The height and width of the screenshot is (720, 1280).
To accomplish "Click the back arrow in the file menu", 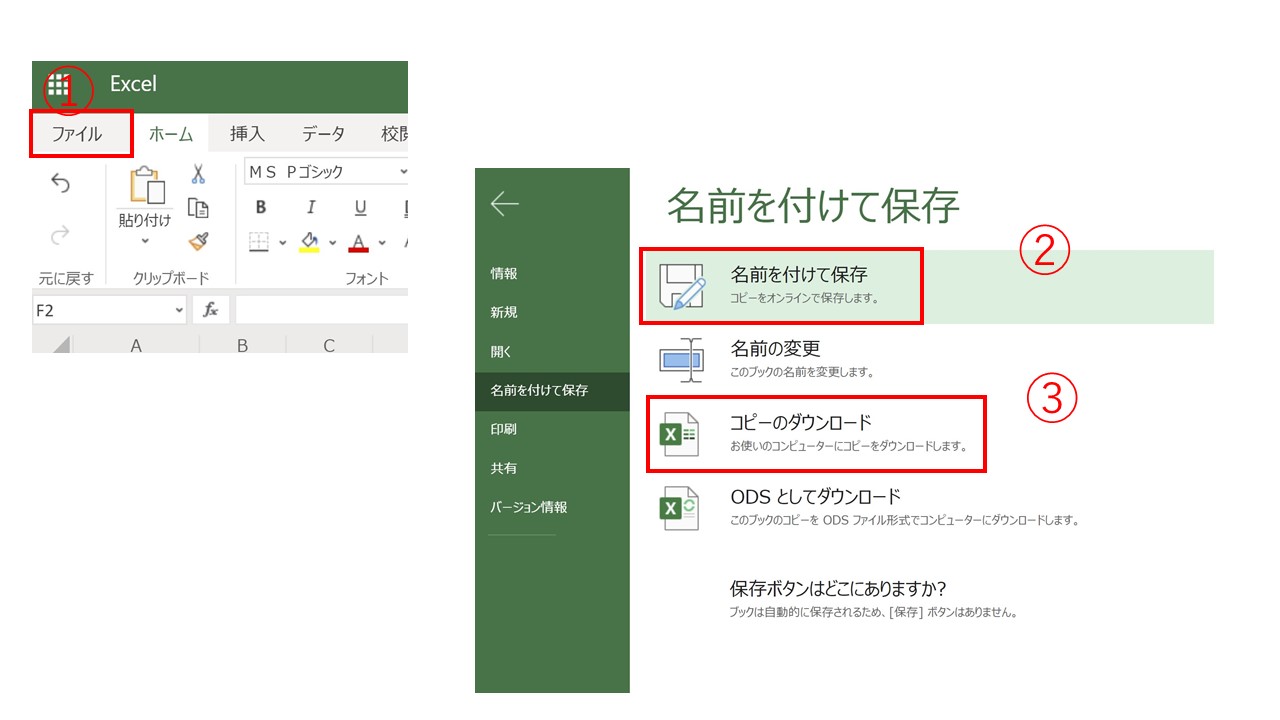I will [505, 204].
